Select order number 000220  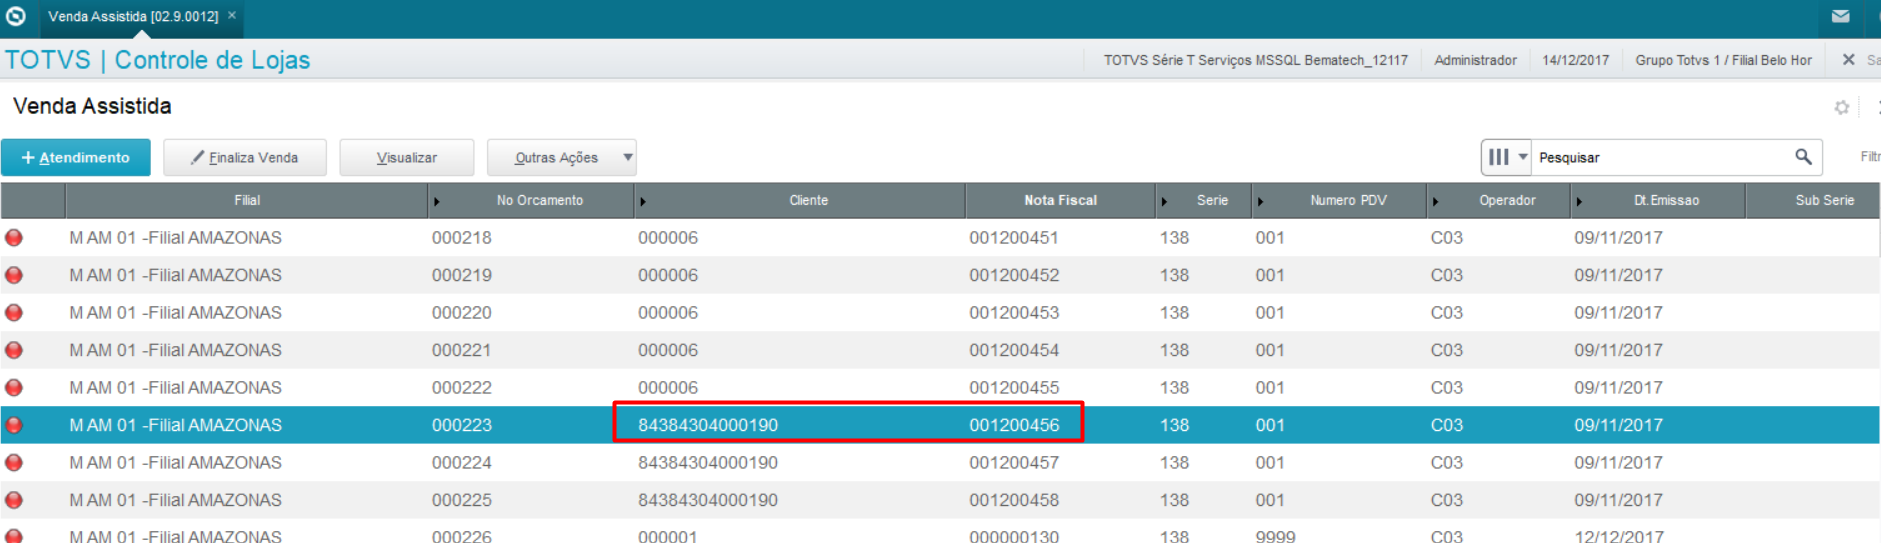tap(462, 313)
